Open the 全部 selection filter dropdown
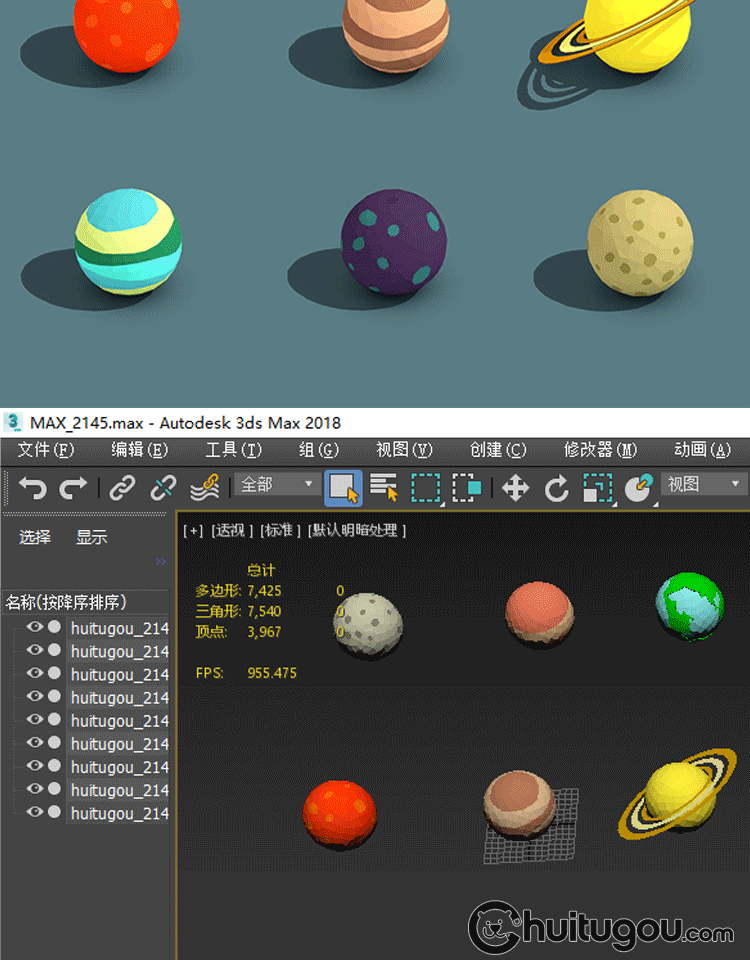Image resolution: width=750 pixels, height=960 pixels. tap(278, 485)
